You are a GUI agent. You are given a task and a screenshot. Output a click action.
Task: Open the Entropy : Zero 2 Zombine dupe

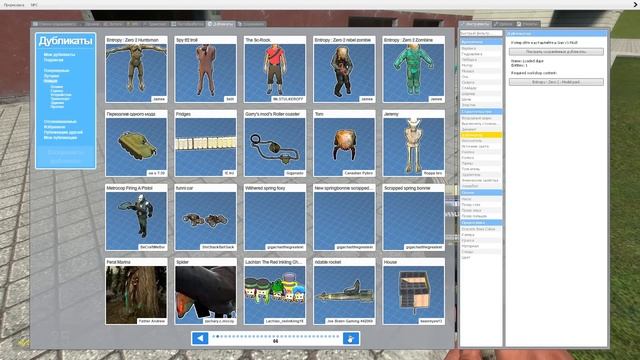[413, 69]
